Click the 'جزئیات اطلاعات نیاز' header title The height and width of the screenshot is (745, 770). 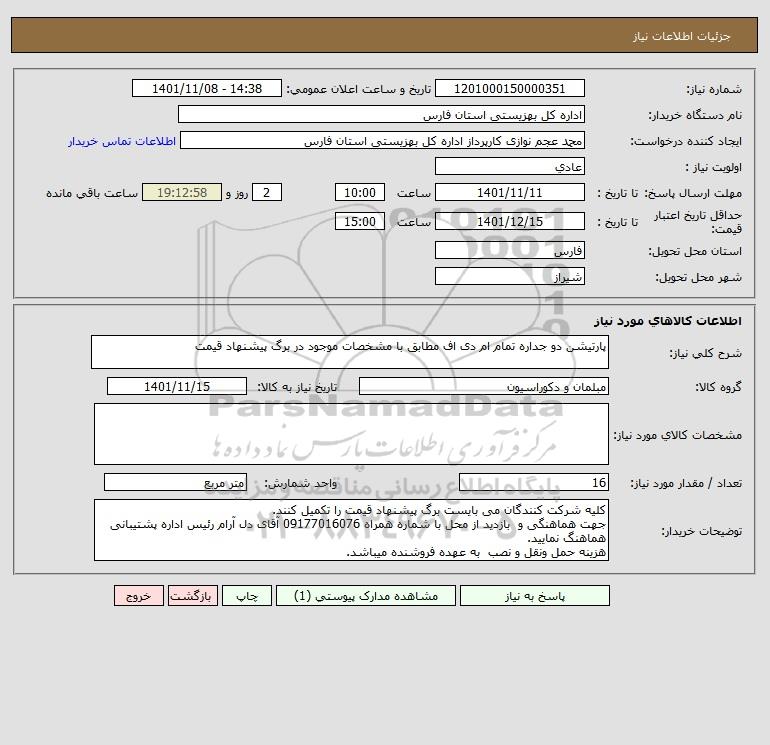(682, 36)
